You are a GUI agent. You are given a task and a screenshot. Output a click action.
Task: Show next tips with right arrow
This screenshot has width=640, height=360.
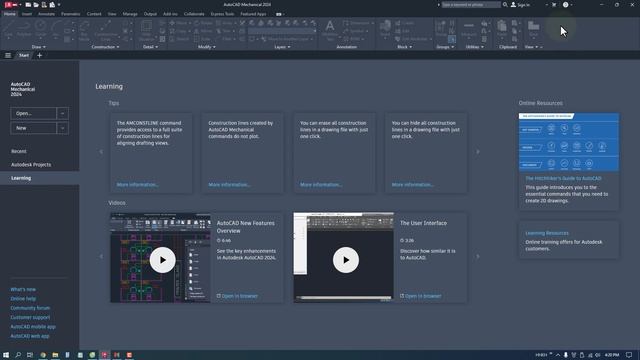tap(478, 152)
